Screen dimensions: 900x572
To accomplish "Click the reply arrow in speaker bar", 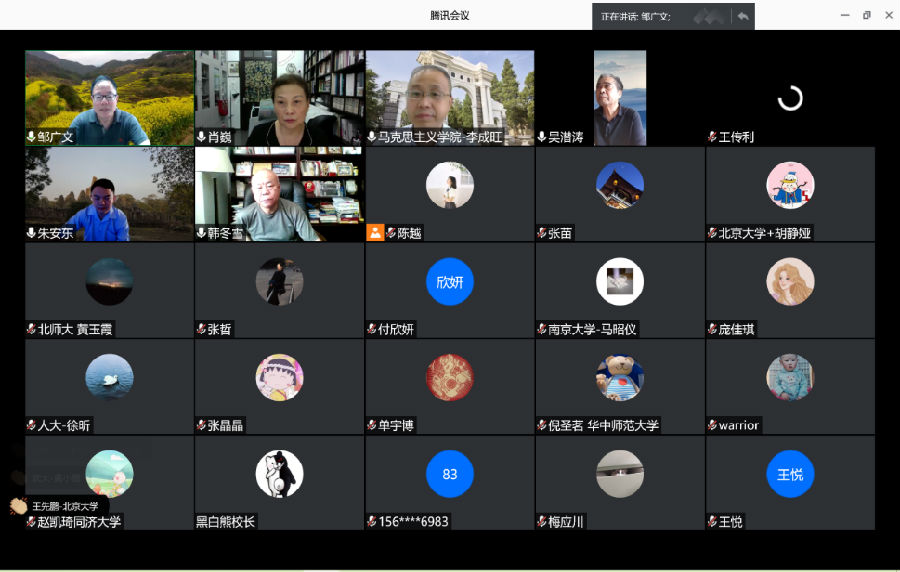I will coord(742,16).
